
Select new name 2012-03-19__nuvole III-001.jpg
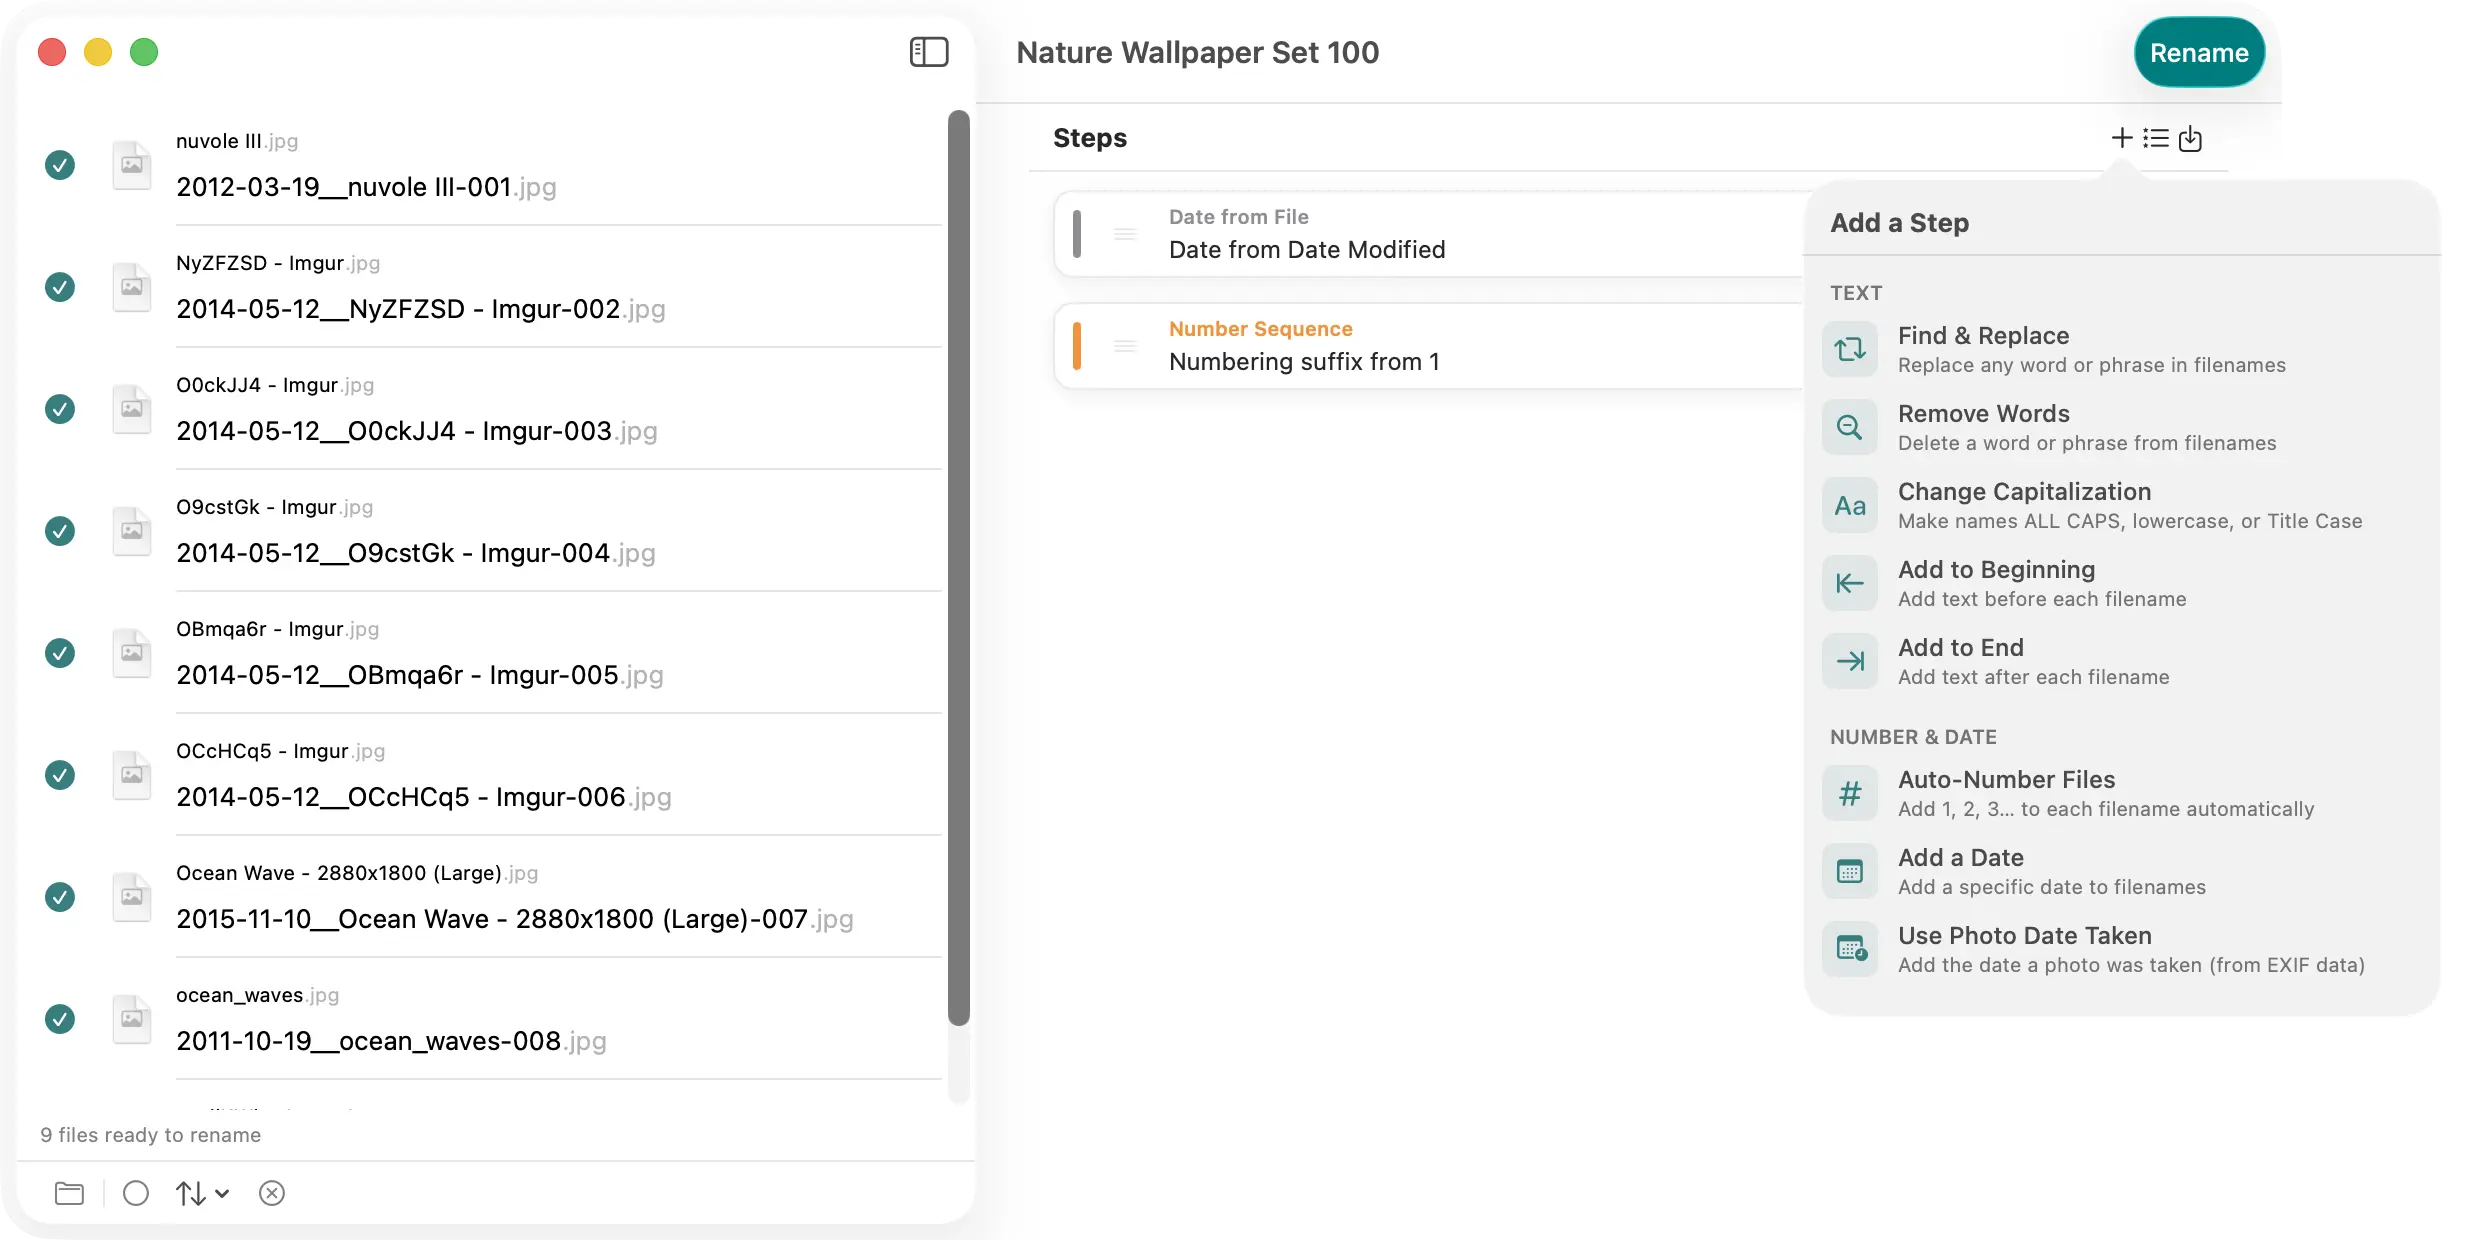pyautogui.click(x=366, y=187)
